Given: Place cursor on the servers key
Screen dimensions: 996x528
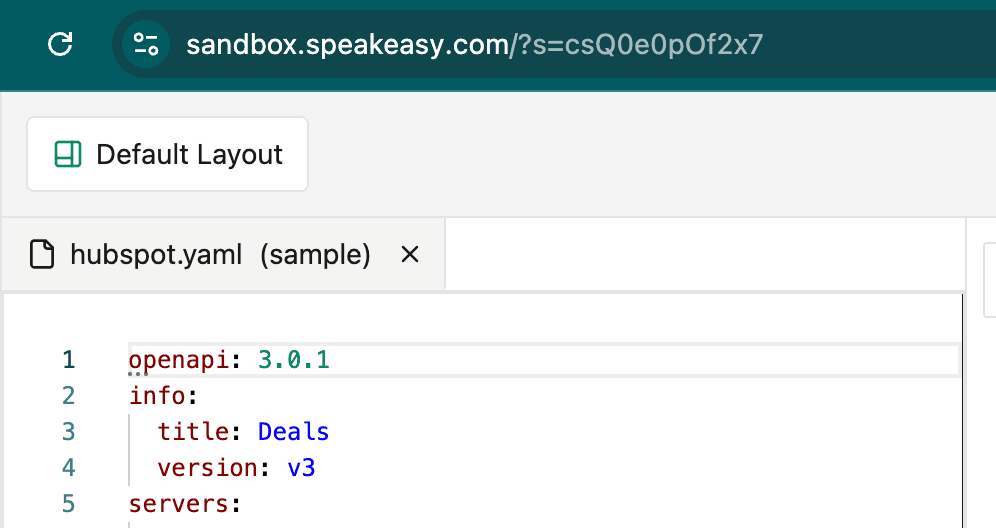Looking at the screenshot, I should tap(178, 504).
